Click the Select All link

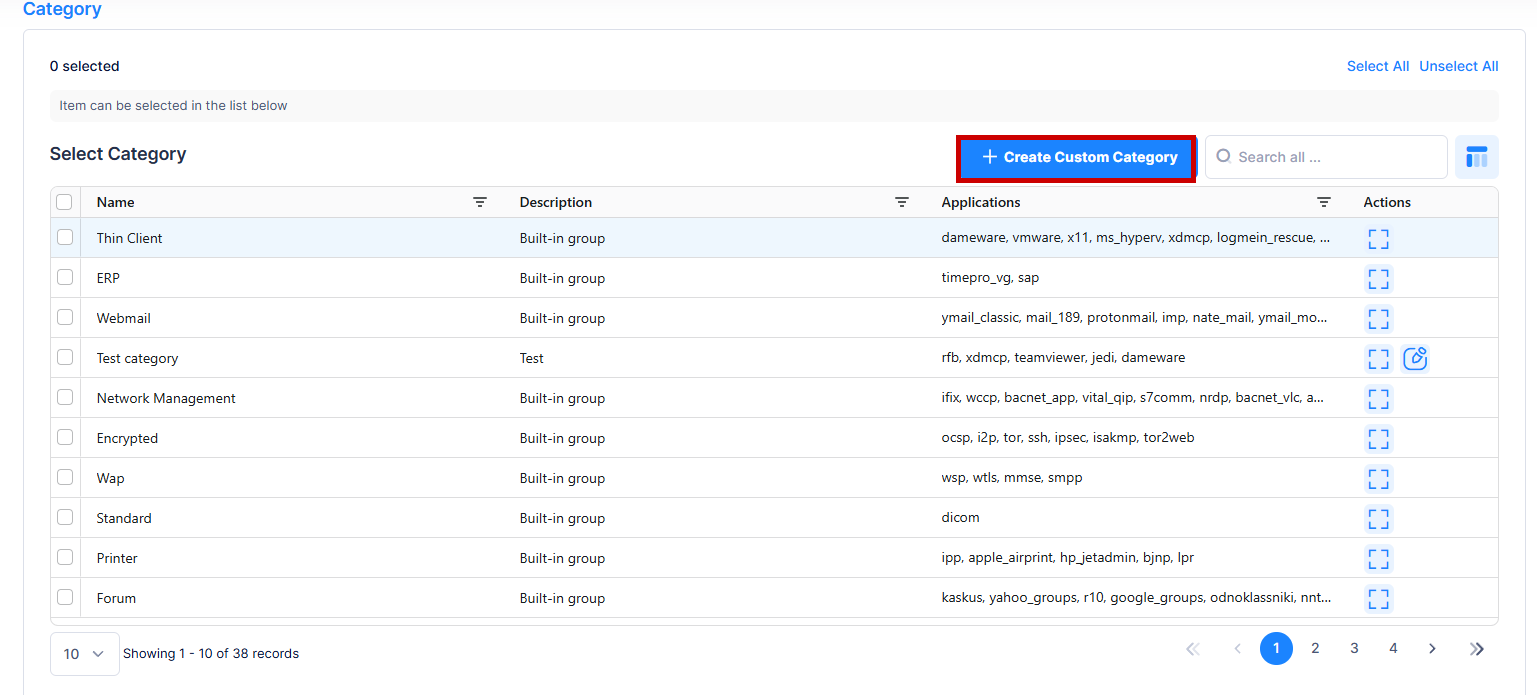click(1377, 66)
